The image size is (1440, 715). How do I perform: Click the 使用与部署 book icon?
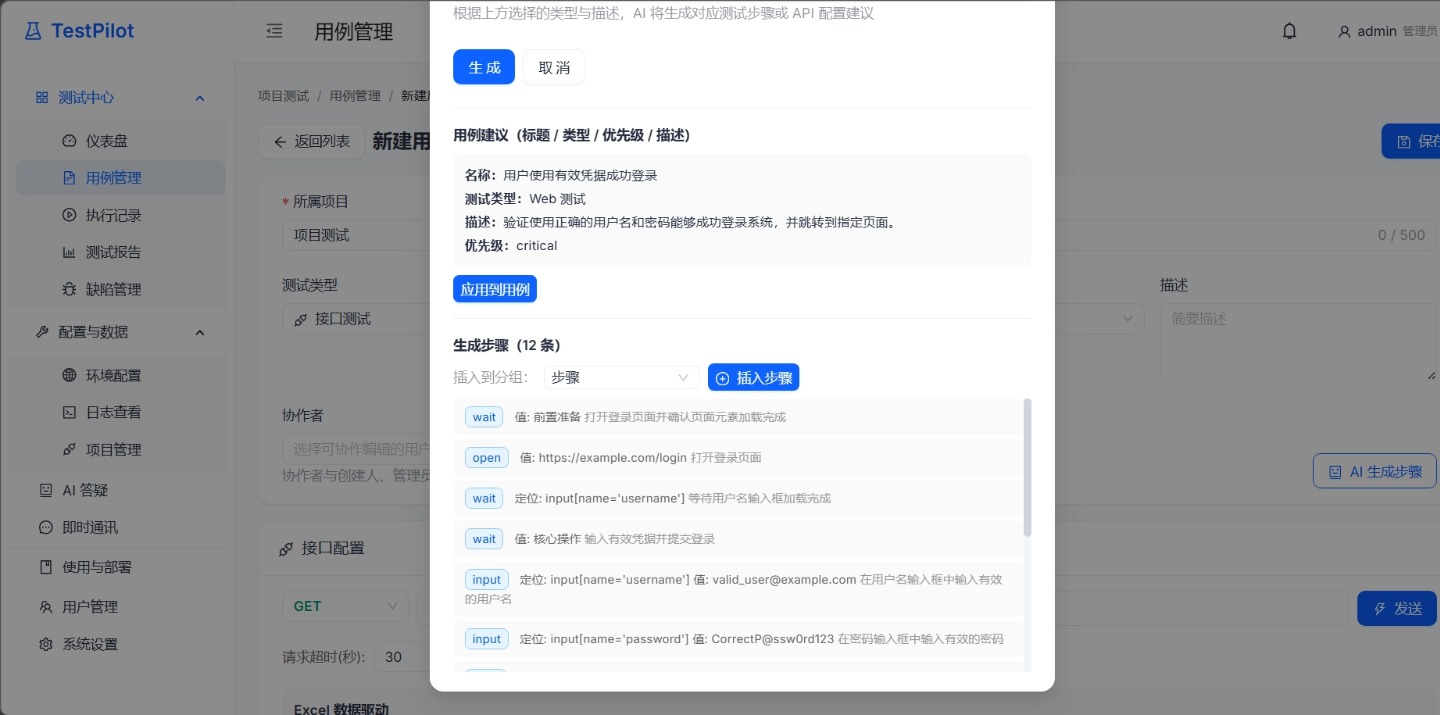pos(45,567)
